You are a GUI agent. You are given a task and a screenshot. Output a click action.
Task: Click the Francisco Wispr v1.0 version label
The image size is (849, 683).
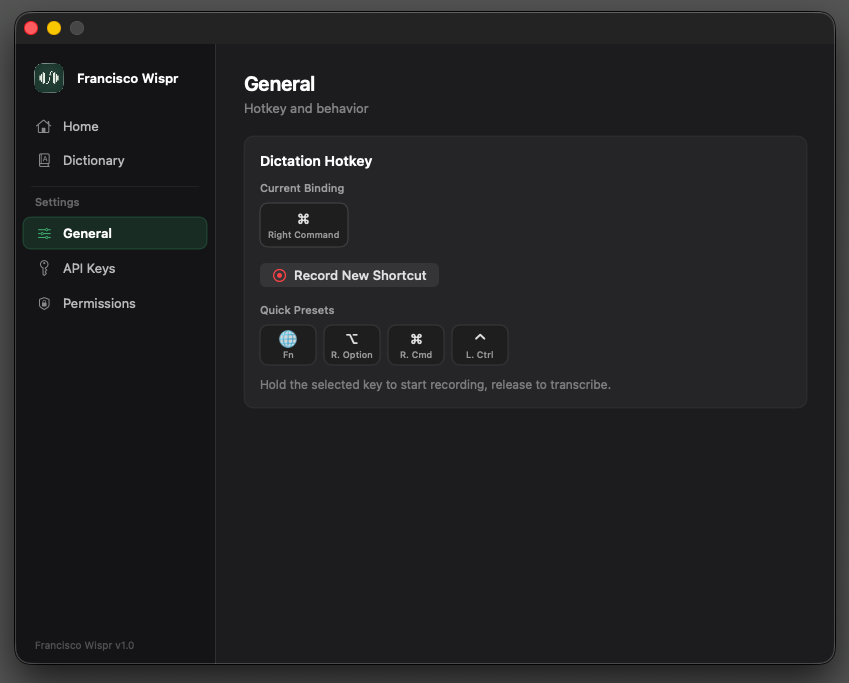point(84,645)
